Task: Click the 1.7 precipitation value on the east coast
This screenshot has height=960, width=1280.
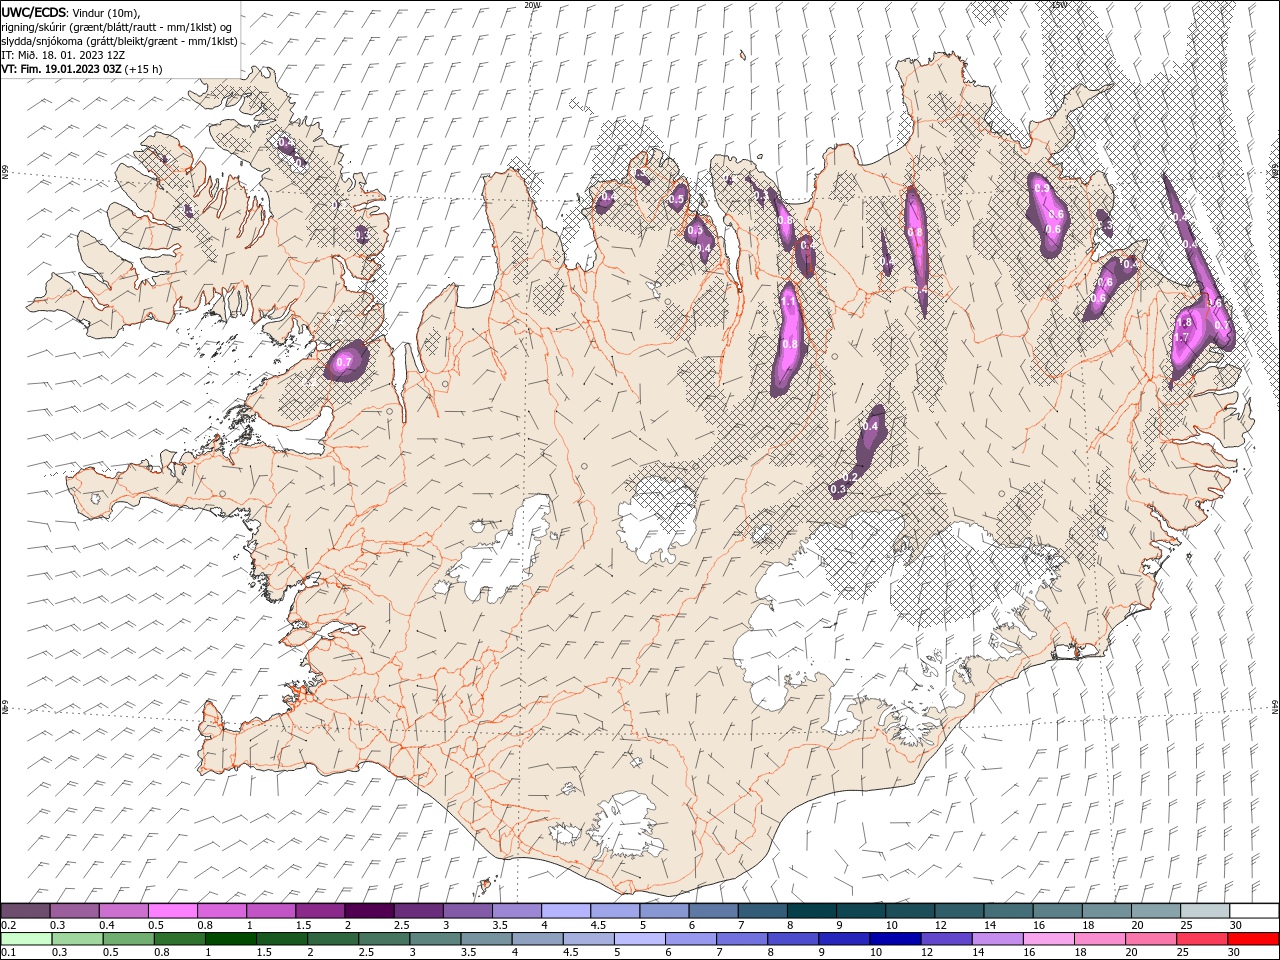Action: 1181,338
